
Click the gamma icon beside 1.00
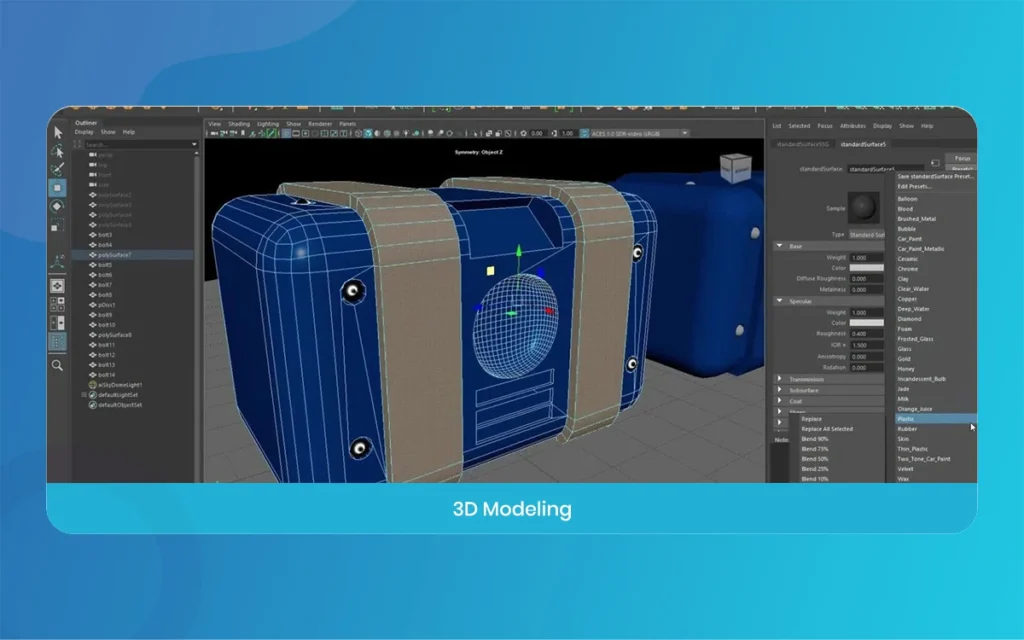pyautogui.click(x=554, y=134)
